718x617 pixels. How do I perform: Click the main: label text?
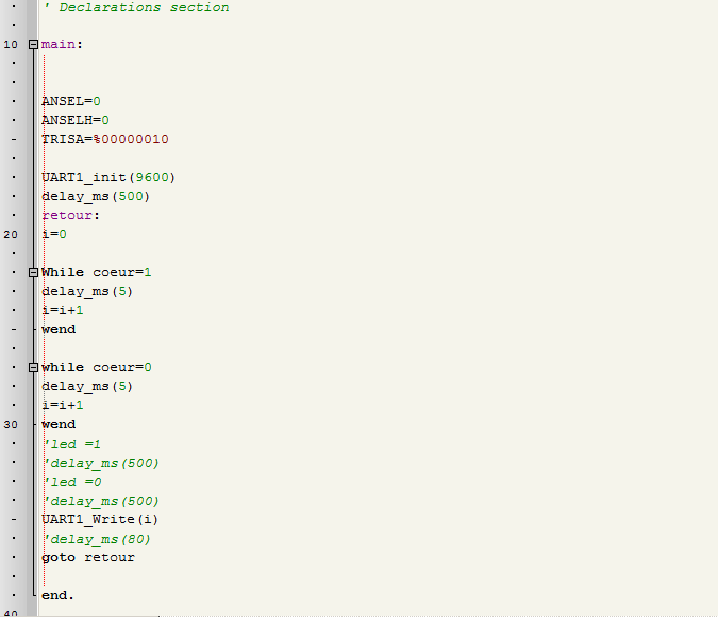tap(62, 45)
